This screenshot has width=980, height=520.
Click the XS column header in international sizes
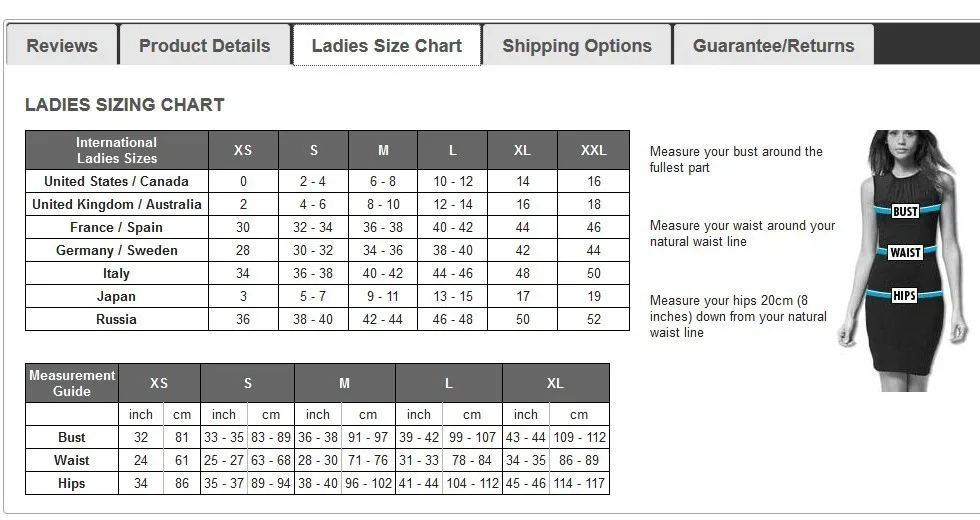click(243, 150)
